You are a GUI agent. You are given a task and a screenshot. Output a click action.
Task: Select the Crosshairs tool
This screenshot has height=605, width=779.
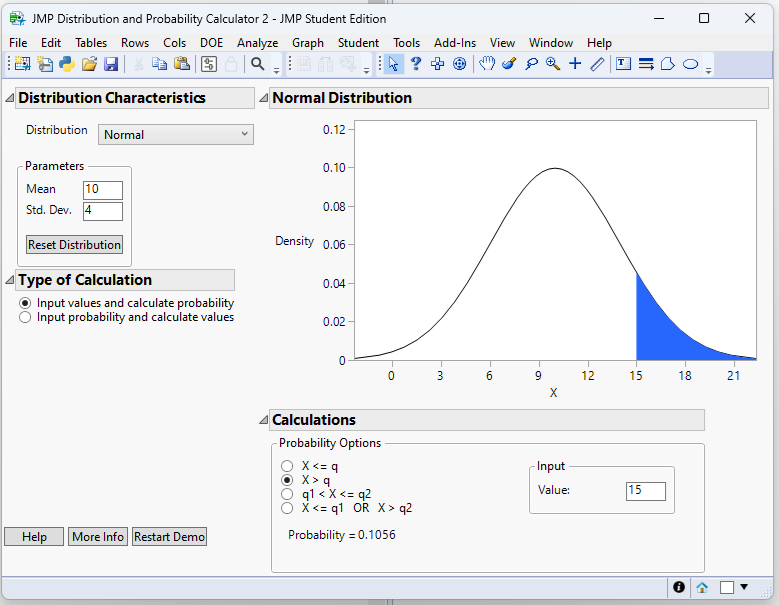575,64
